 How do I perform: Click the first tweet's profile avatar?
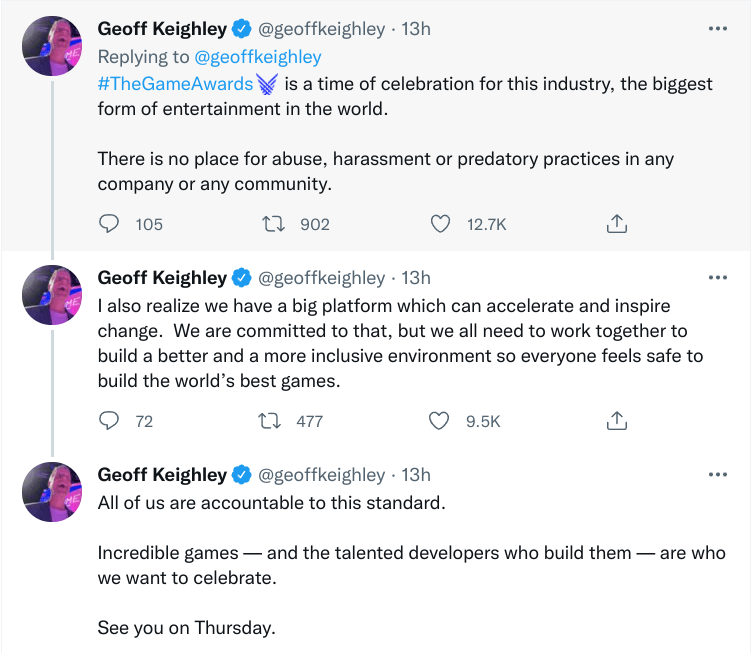point(51,45)
